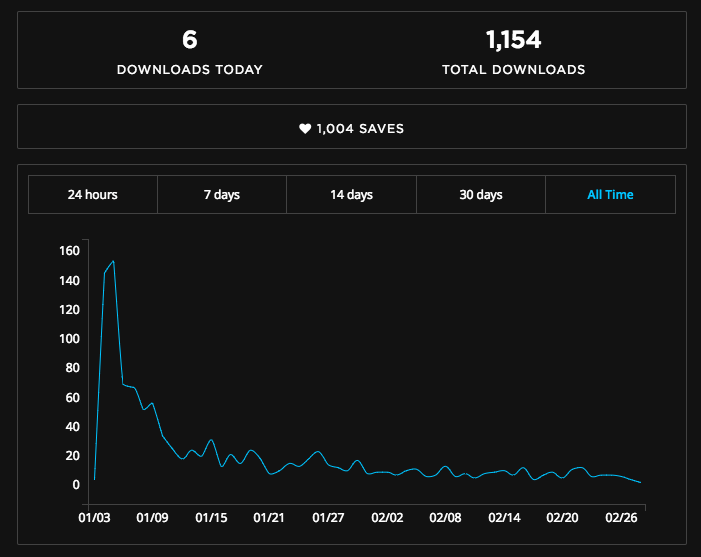Select the All Time tab

[x=610, y=194]
